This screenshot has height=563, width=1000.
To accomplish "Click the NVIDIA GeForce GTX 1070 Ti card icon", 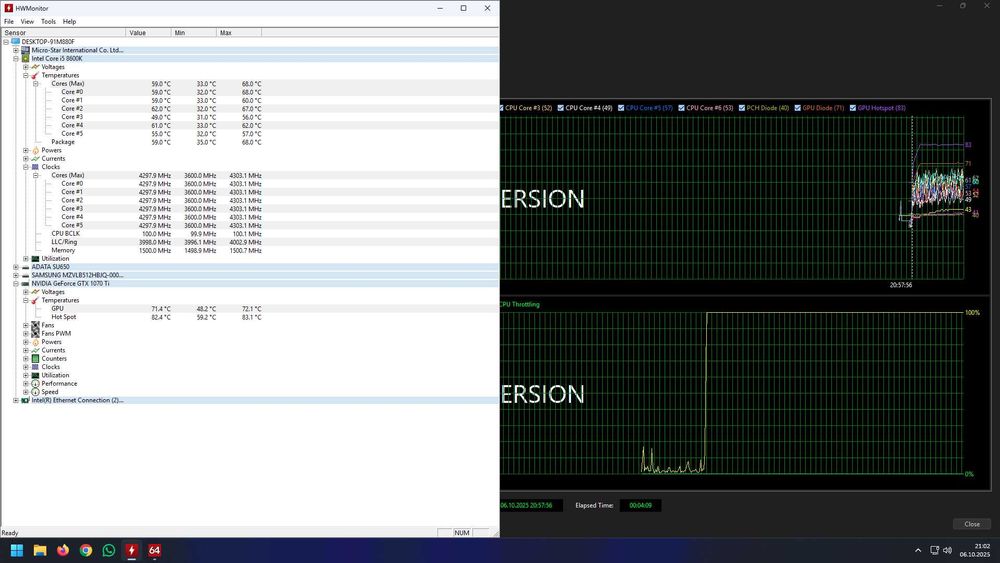I will (26, 284).
